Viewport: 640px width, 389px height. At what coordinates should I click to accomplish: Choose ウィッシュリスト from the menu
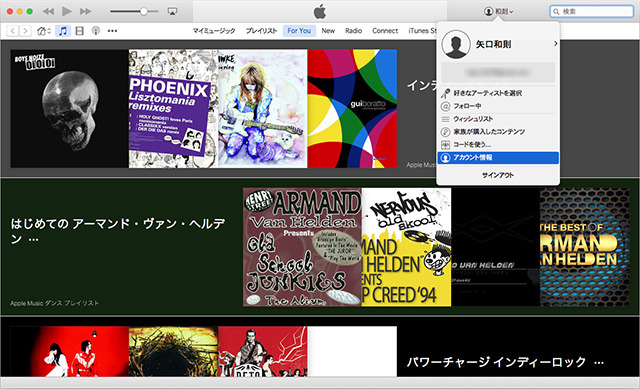point(498,119)
